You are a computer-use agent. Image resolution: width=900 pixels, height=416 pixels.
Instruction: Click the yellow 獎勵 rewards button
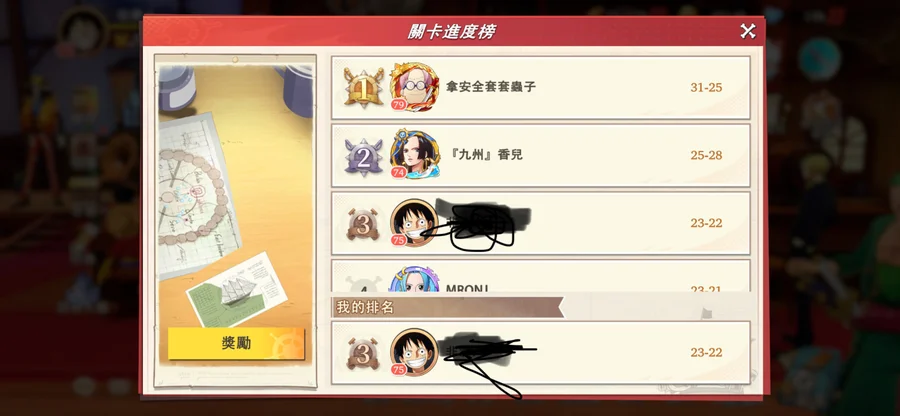tap(236, 343)
